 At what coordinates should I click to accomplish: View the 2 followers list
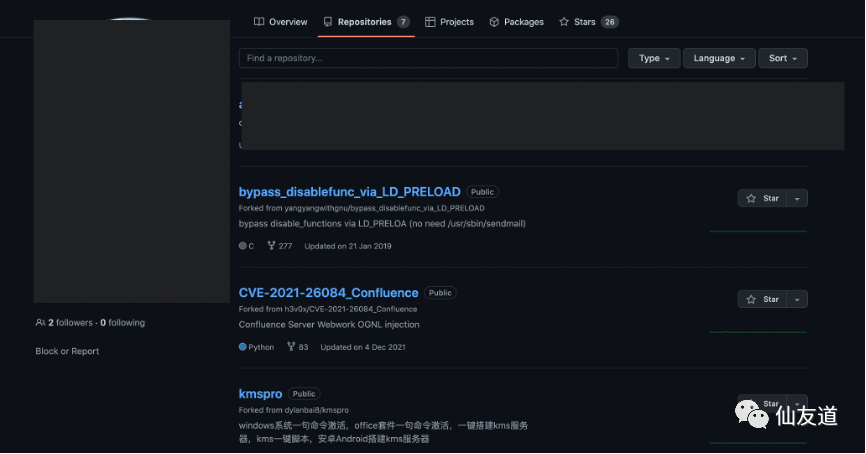coord(70,323)
